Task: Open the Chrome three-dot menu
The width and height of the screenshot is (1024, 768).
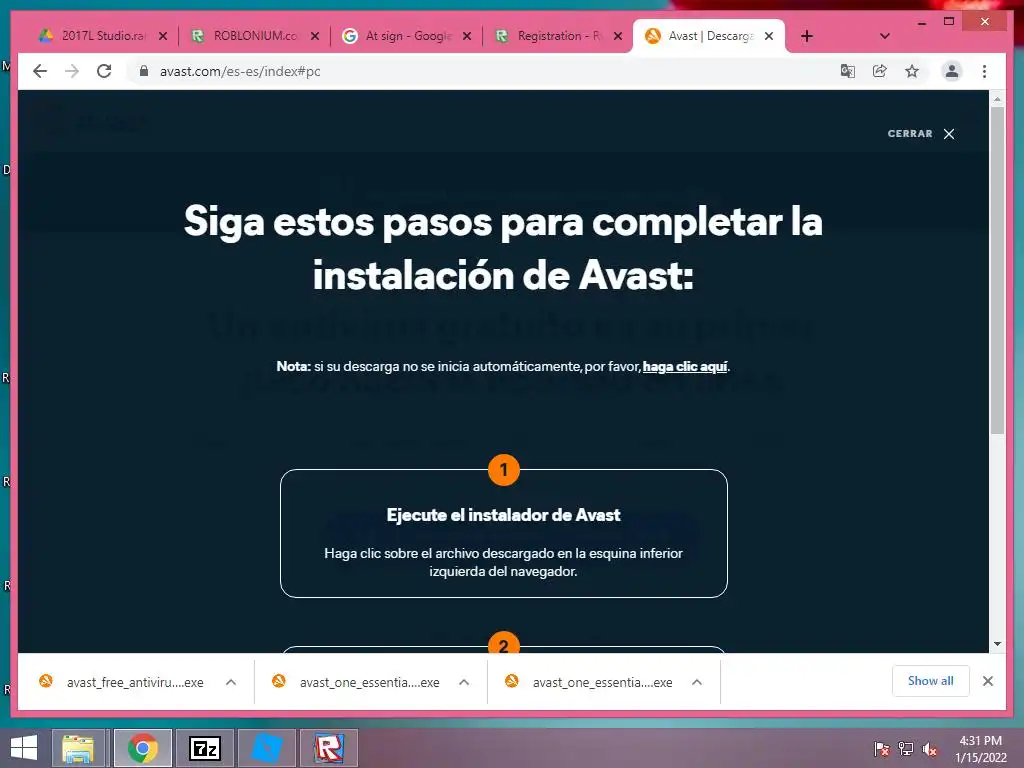Action: (984, 71)
